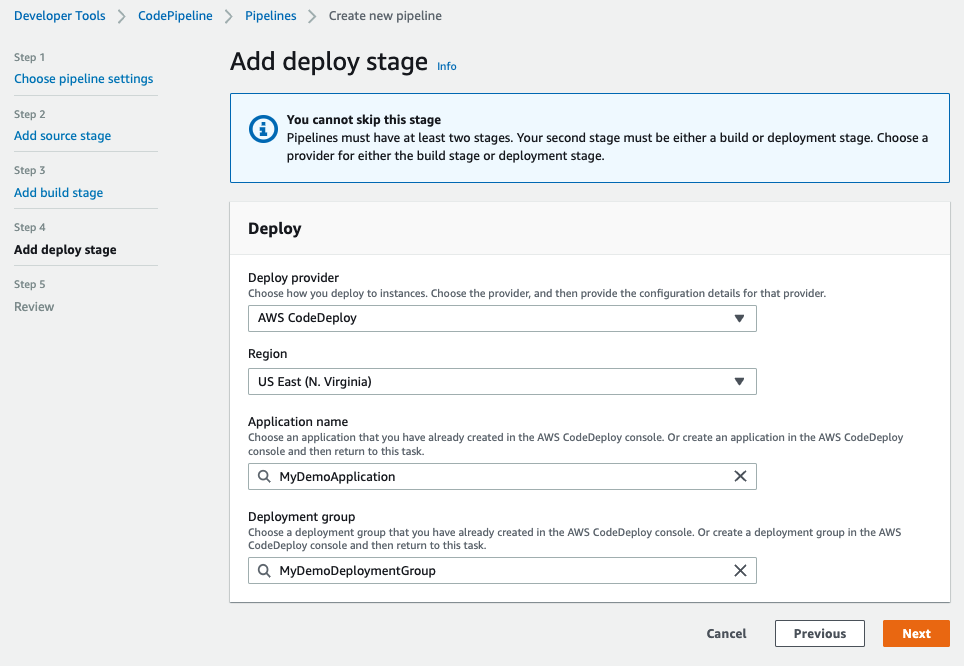The width and height of the screenshot is (964, 666).
Task: Go back to Add build stage step
Action: coord(59,193)
